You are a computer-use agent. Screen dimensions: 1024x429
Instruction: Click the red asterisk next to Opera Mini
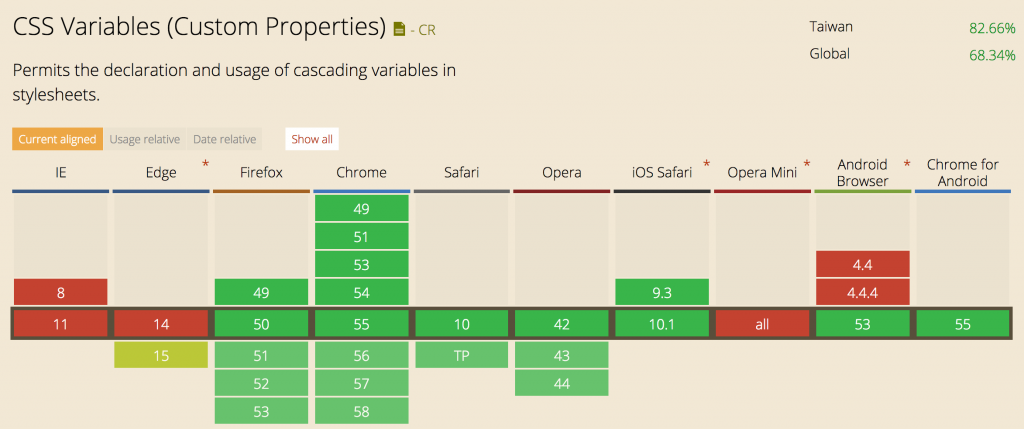[x=806, y=163]
